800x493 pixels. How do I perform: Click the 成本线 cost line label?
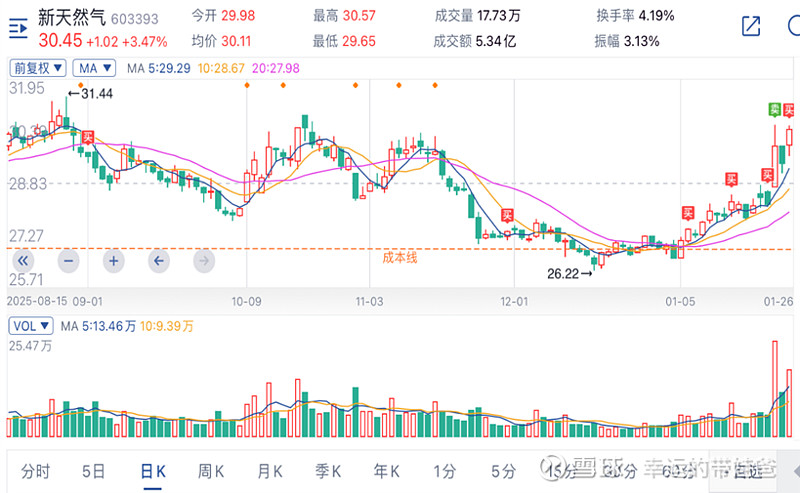(x=398, y=257)
